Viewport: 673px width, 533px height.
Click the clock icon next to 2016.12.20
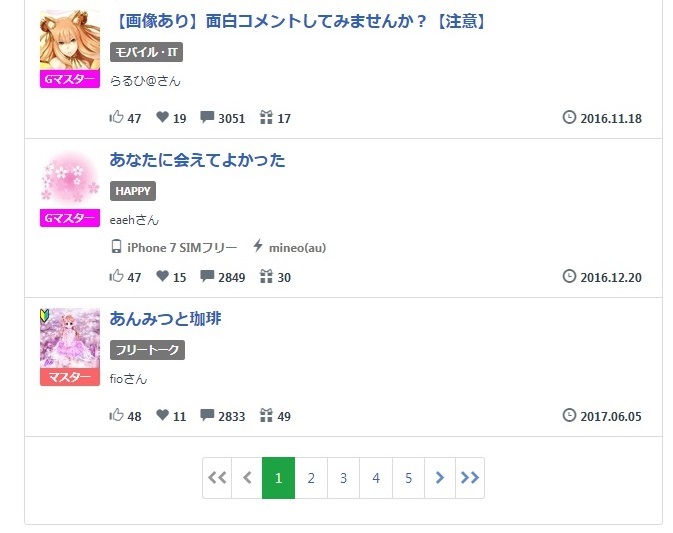(x=570, y=276)
